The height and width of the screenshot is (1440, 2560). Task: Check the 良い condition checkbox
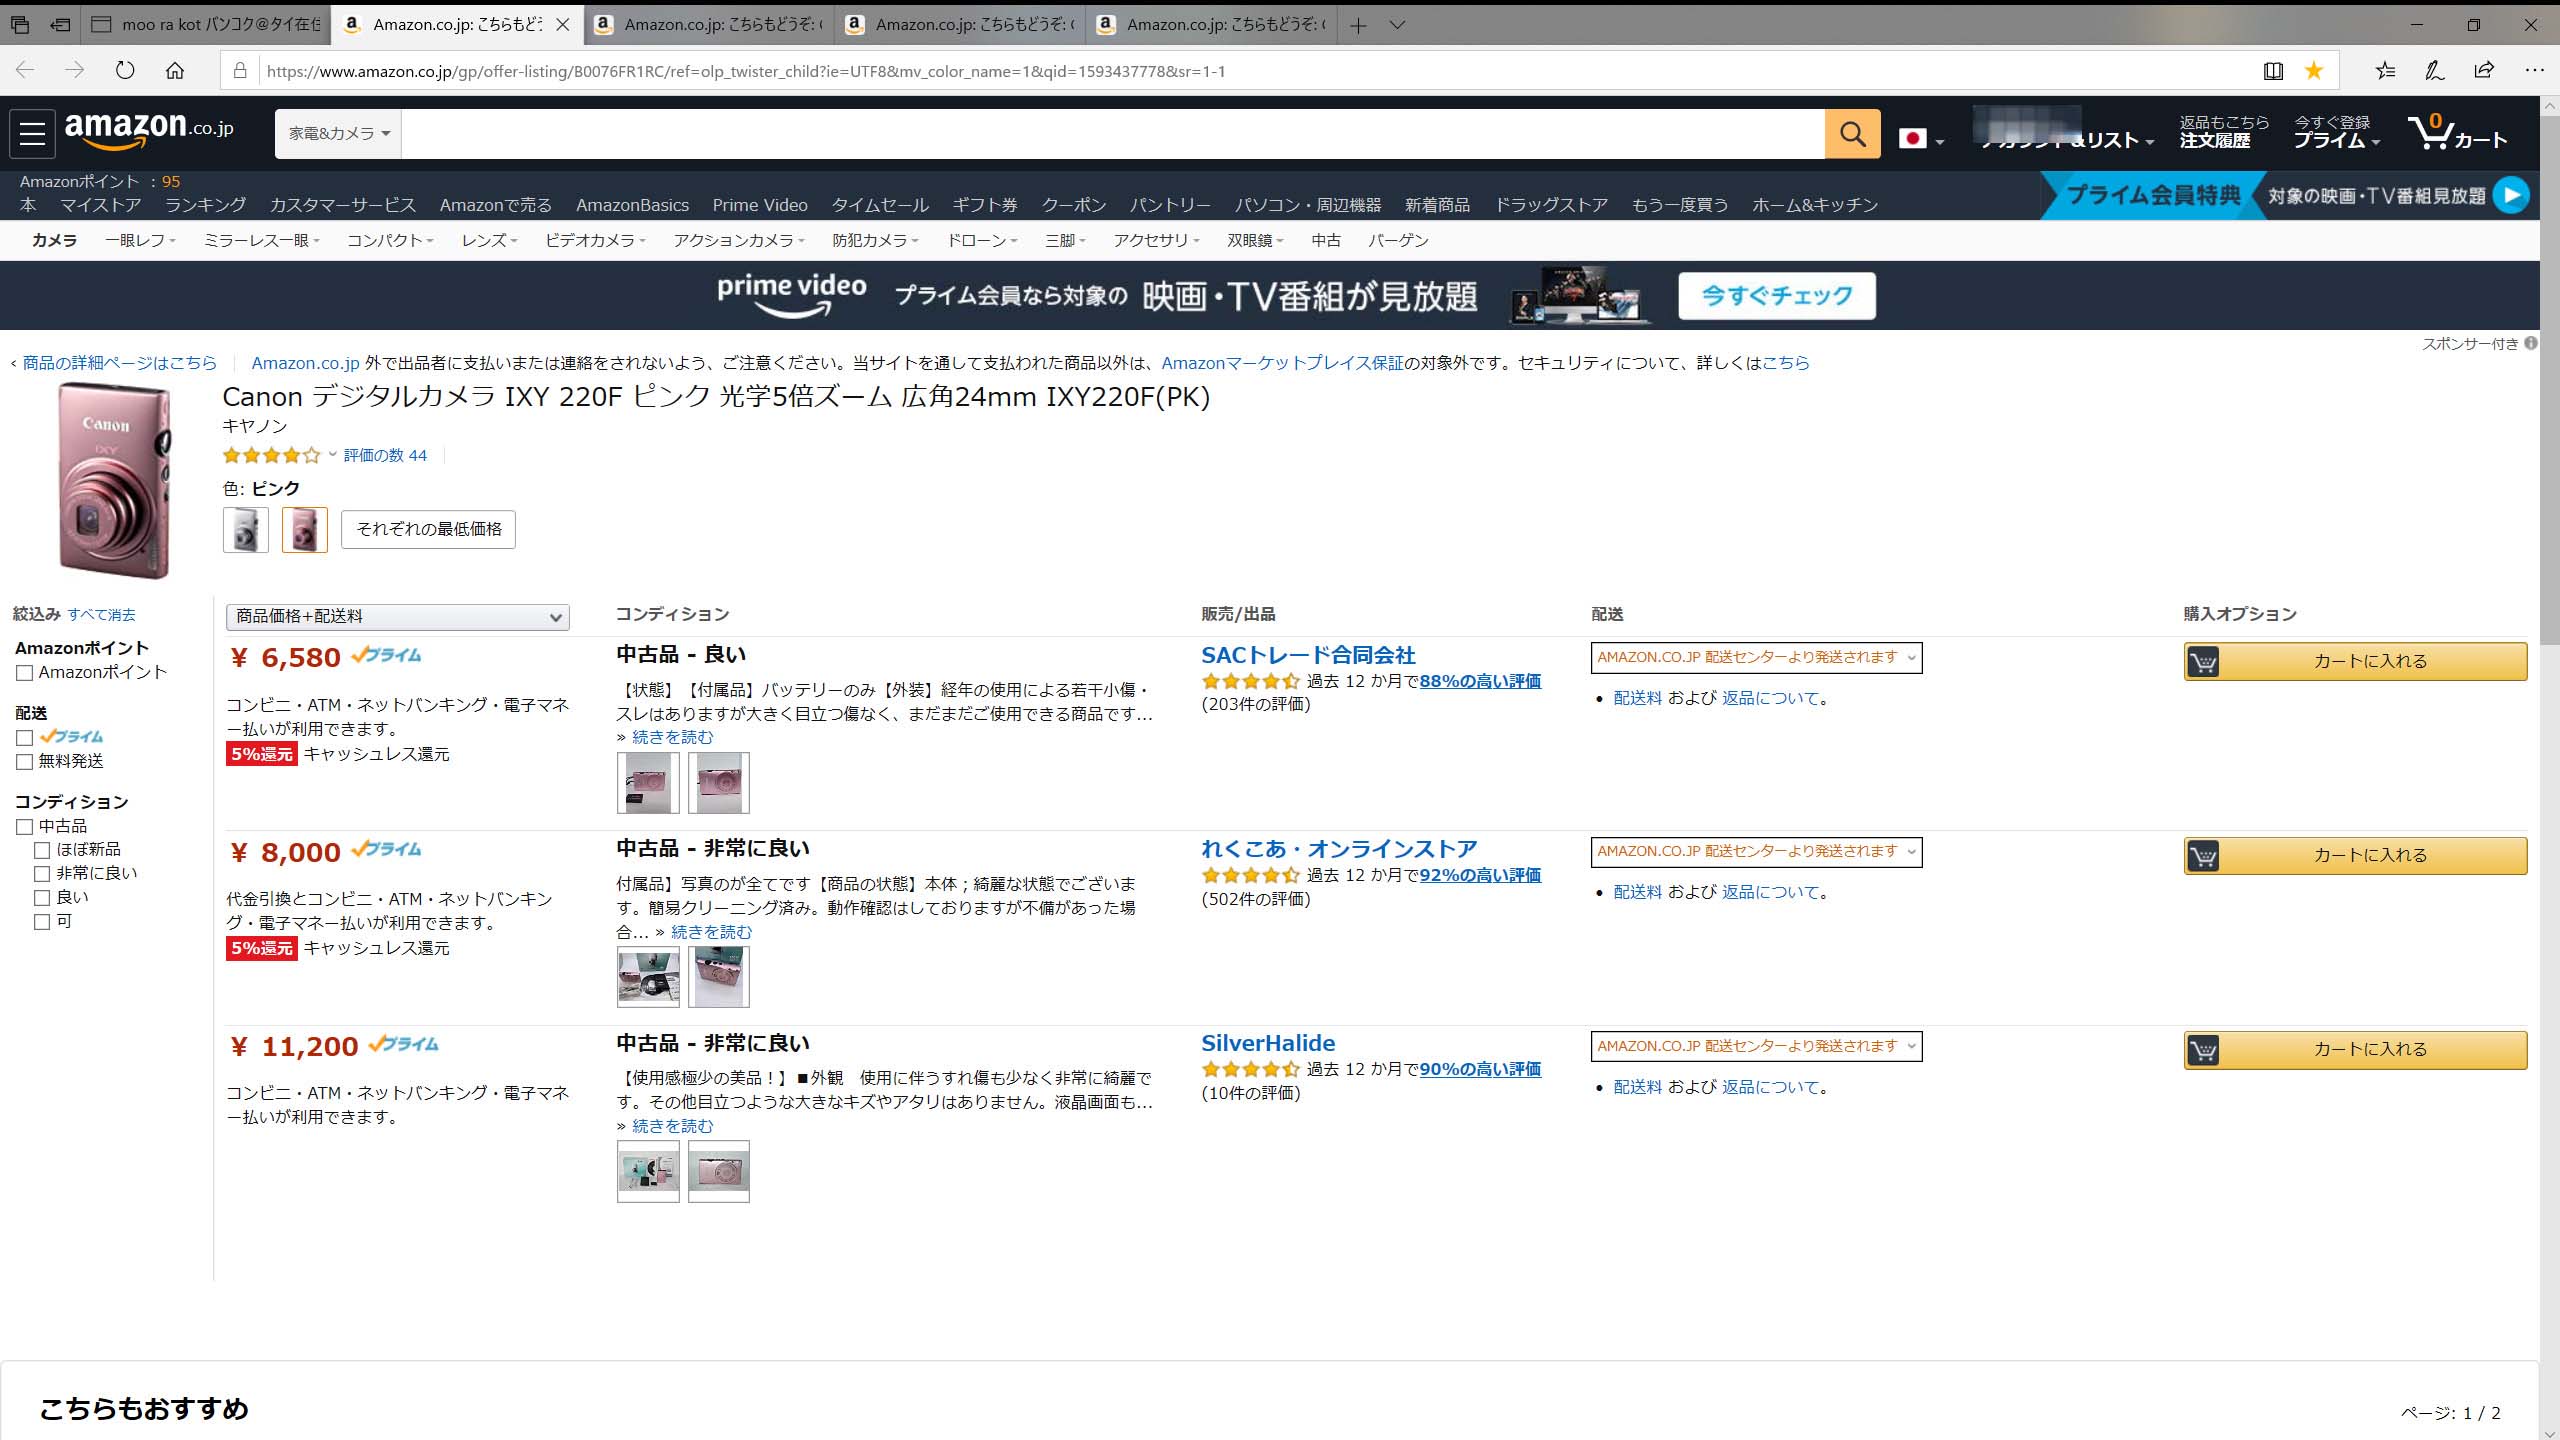coord(42,898)
